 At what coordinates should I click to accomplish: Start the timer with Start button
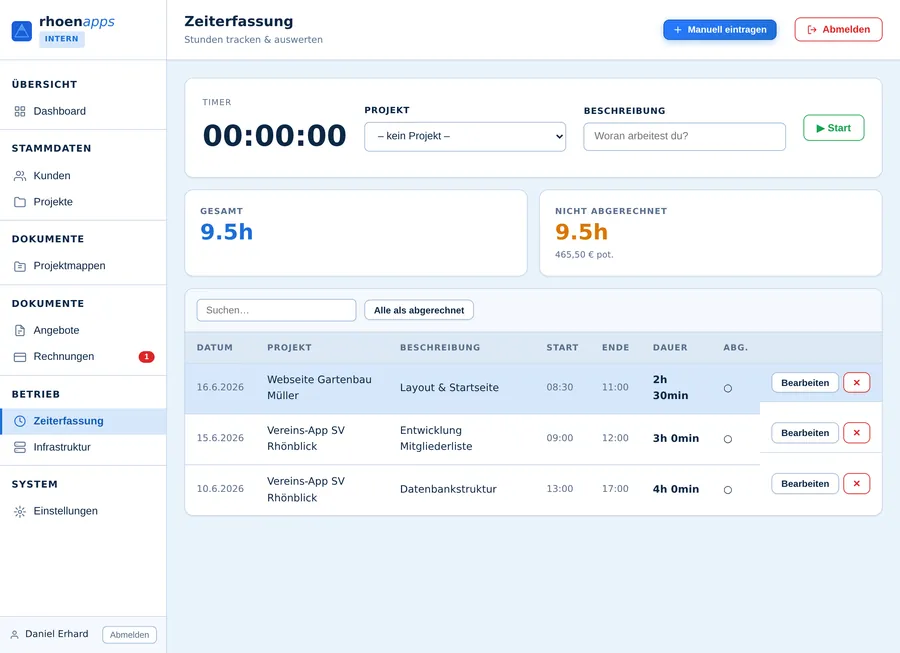(x=833, y=128)
